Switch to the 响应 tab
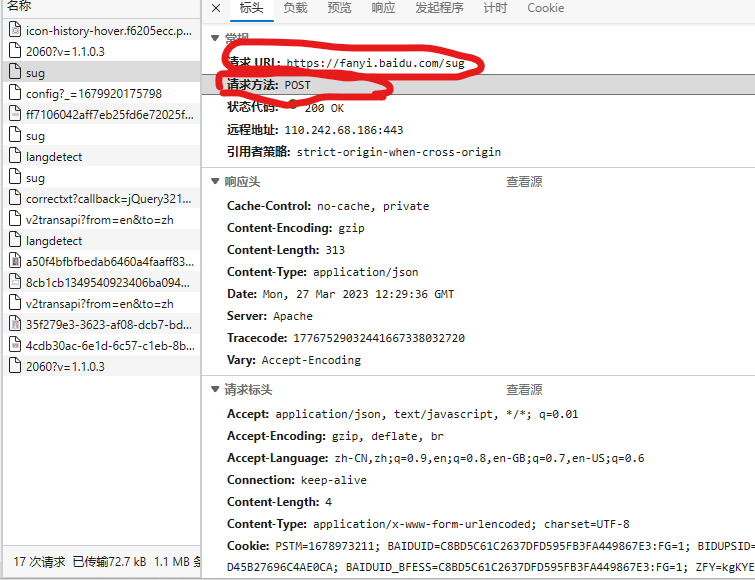The height and width of the screenshot is (580, 755). pyautogui.click(x=383, y=8)
